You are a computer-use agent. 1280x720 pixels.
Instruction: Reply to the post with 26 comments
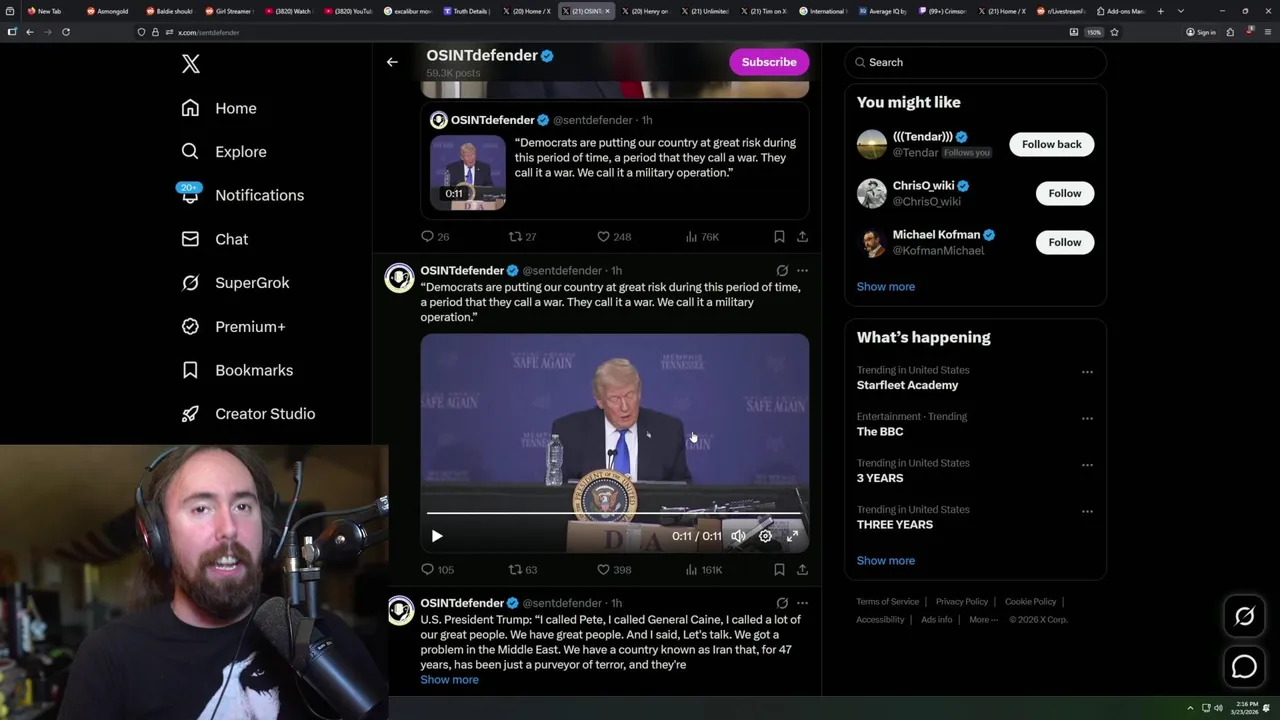[x=435, y=237]
